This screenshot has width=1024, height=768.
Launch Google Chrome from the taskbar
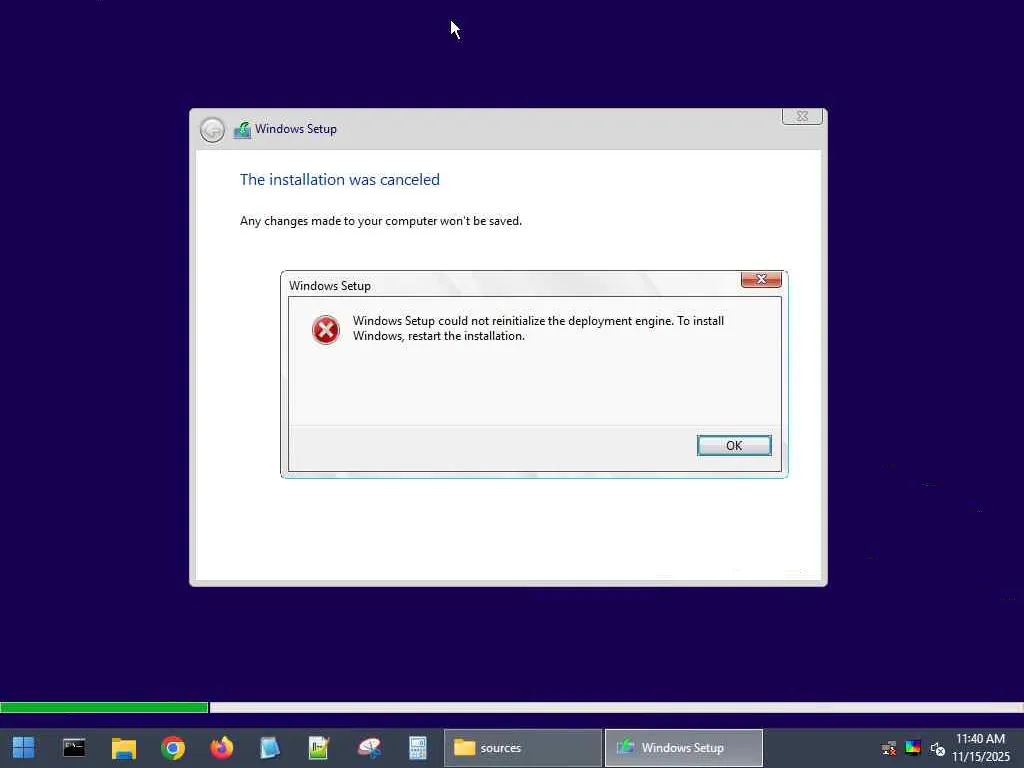(x=172, y=748)
